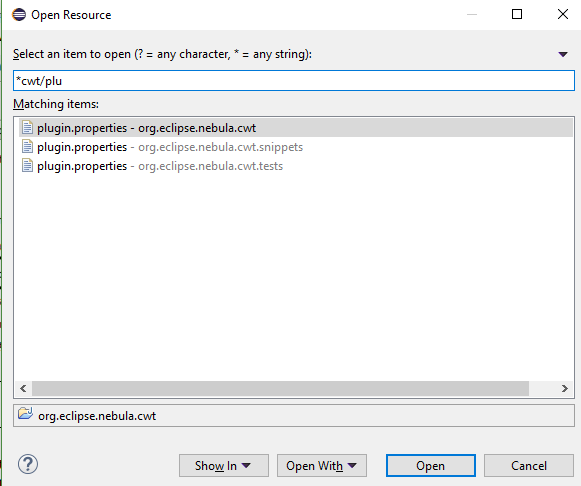Expand the Show In dropdown button

(224, 466)
